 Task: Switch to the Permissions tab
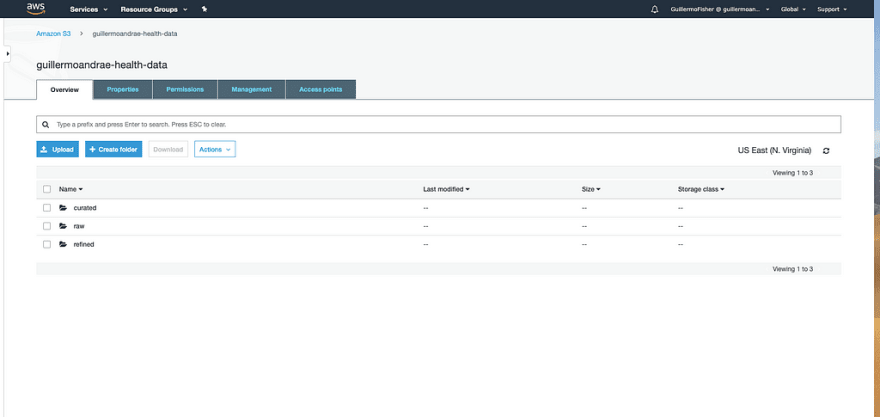pos(185,89)
